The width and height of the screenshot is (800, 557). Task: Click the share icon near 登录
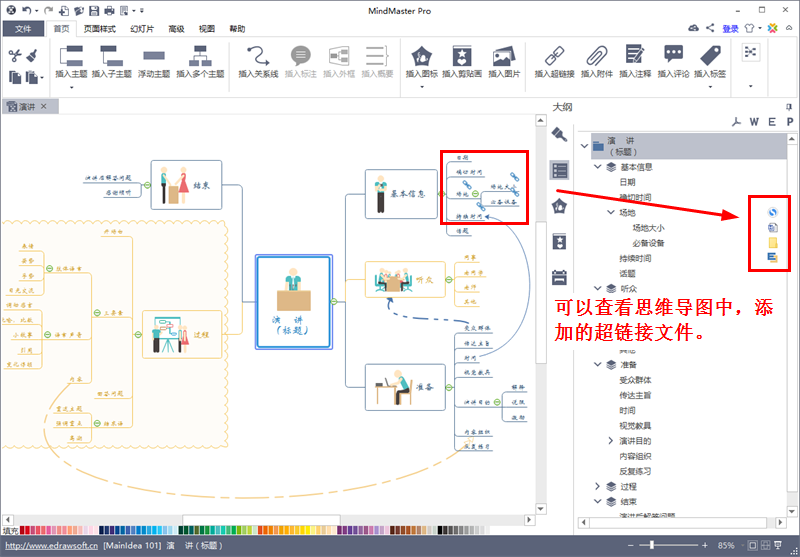click(710, 28)
